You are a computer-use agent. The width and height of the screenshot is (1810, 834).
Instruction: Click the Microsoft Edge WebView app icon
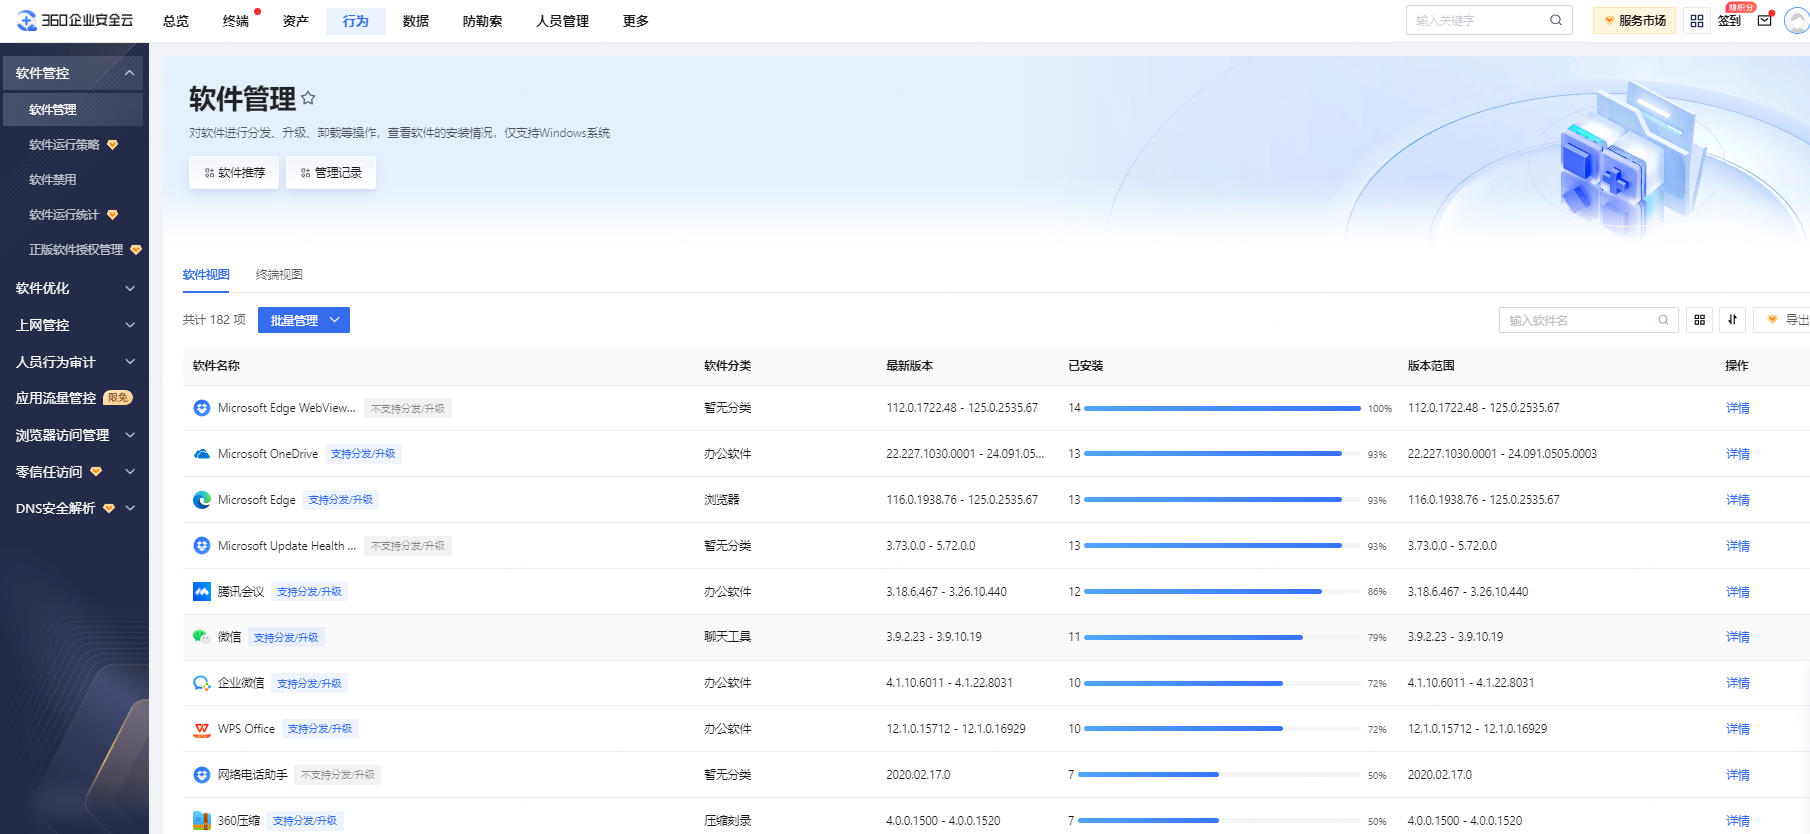[x=201, y=408]
